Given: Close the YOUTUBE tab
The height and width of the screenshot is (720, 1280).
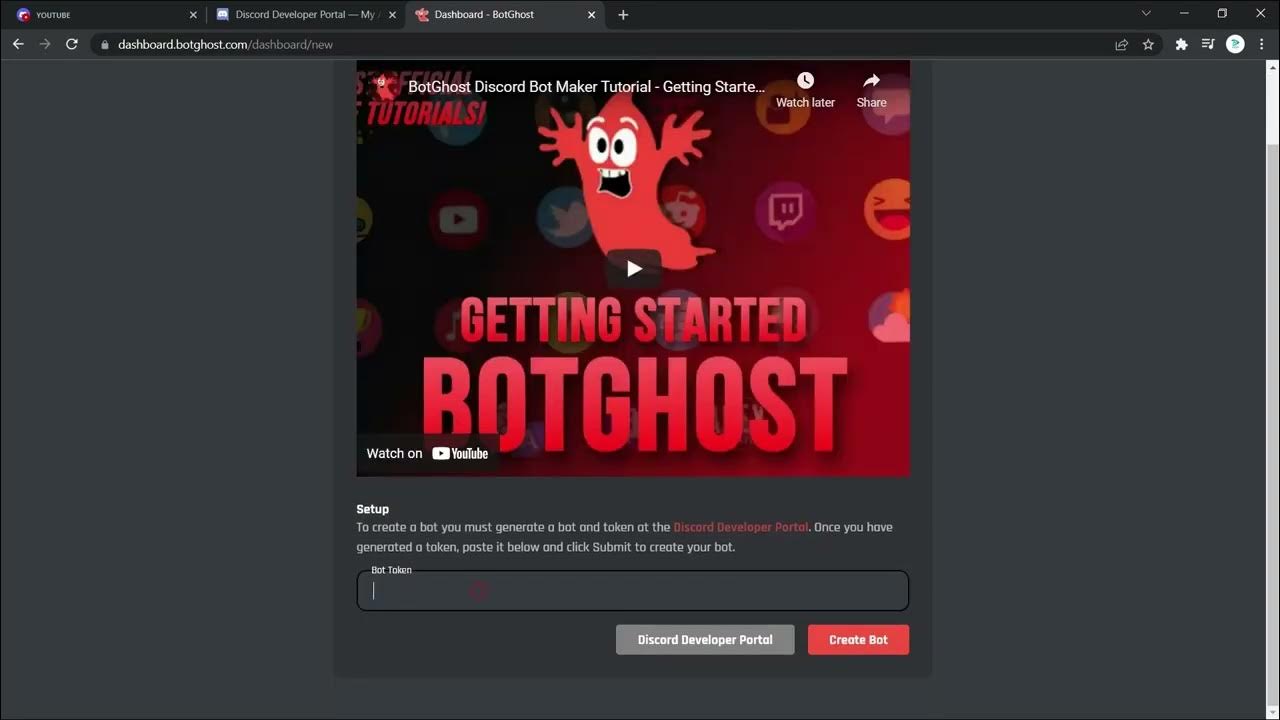Looking at the screenshot, I should tap(194, 15).
